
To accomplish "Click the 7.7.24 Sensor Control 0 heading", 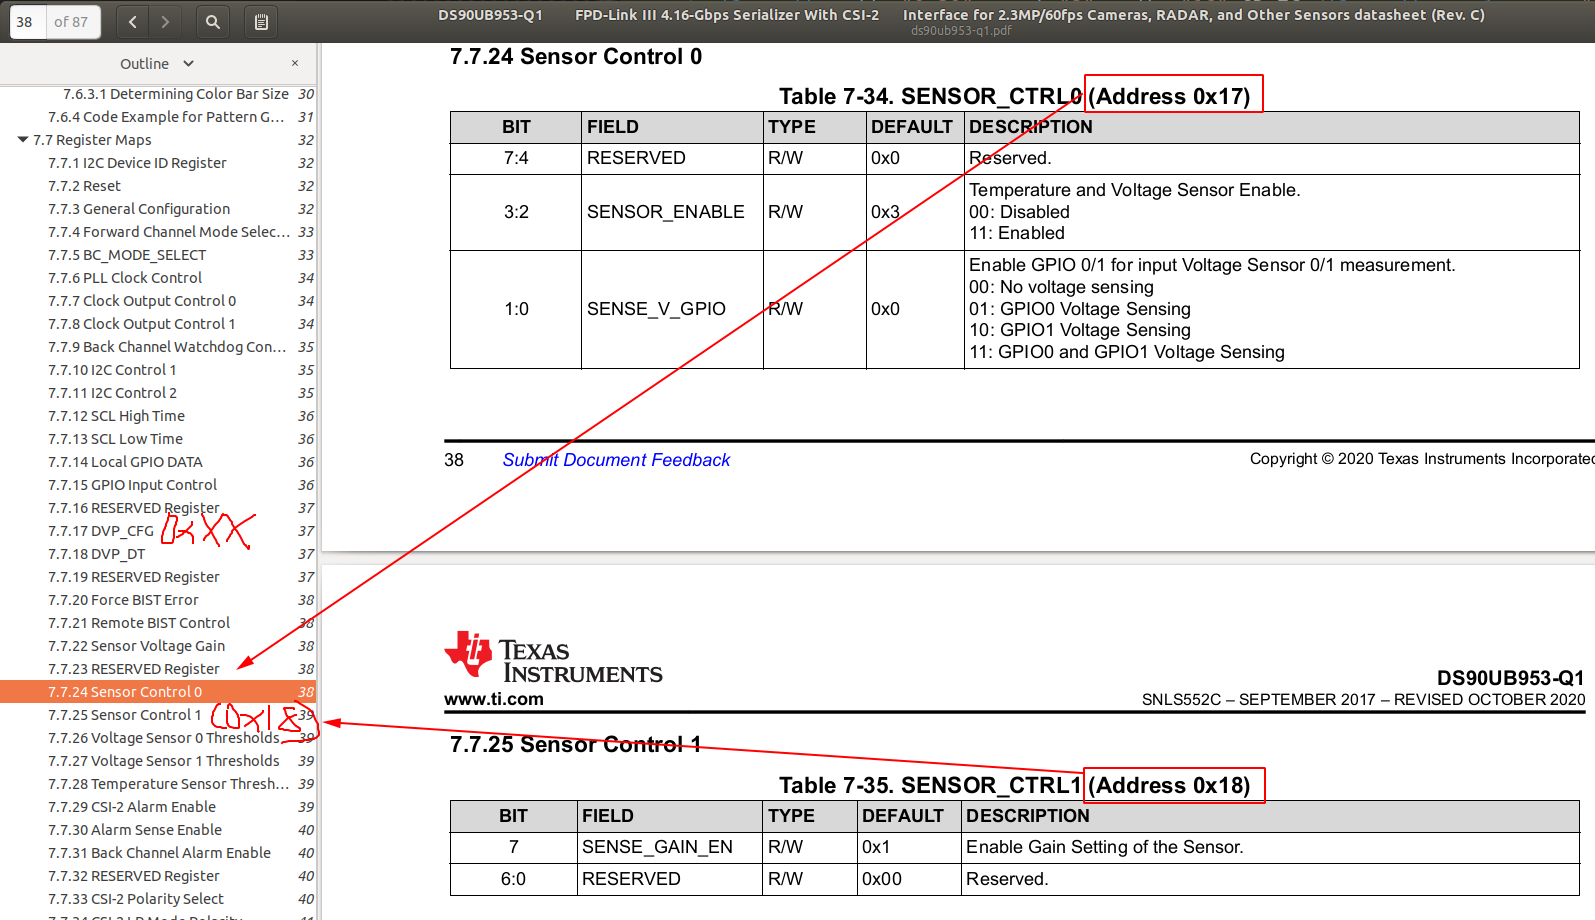I will (576, 57).
